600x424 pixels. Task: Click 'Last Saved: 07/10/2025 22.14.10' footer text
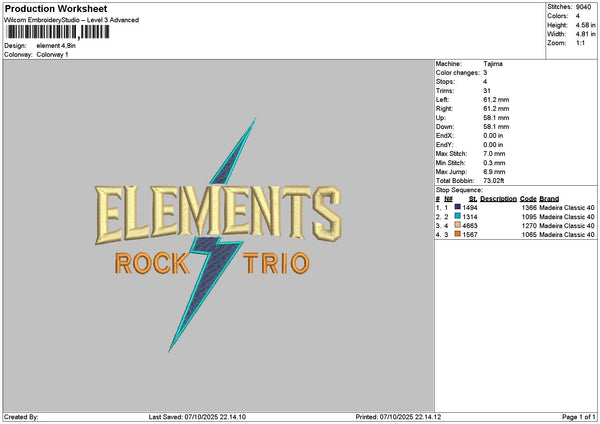coord(197,417)
